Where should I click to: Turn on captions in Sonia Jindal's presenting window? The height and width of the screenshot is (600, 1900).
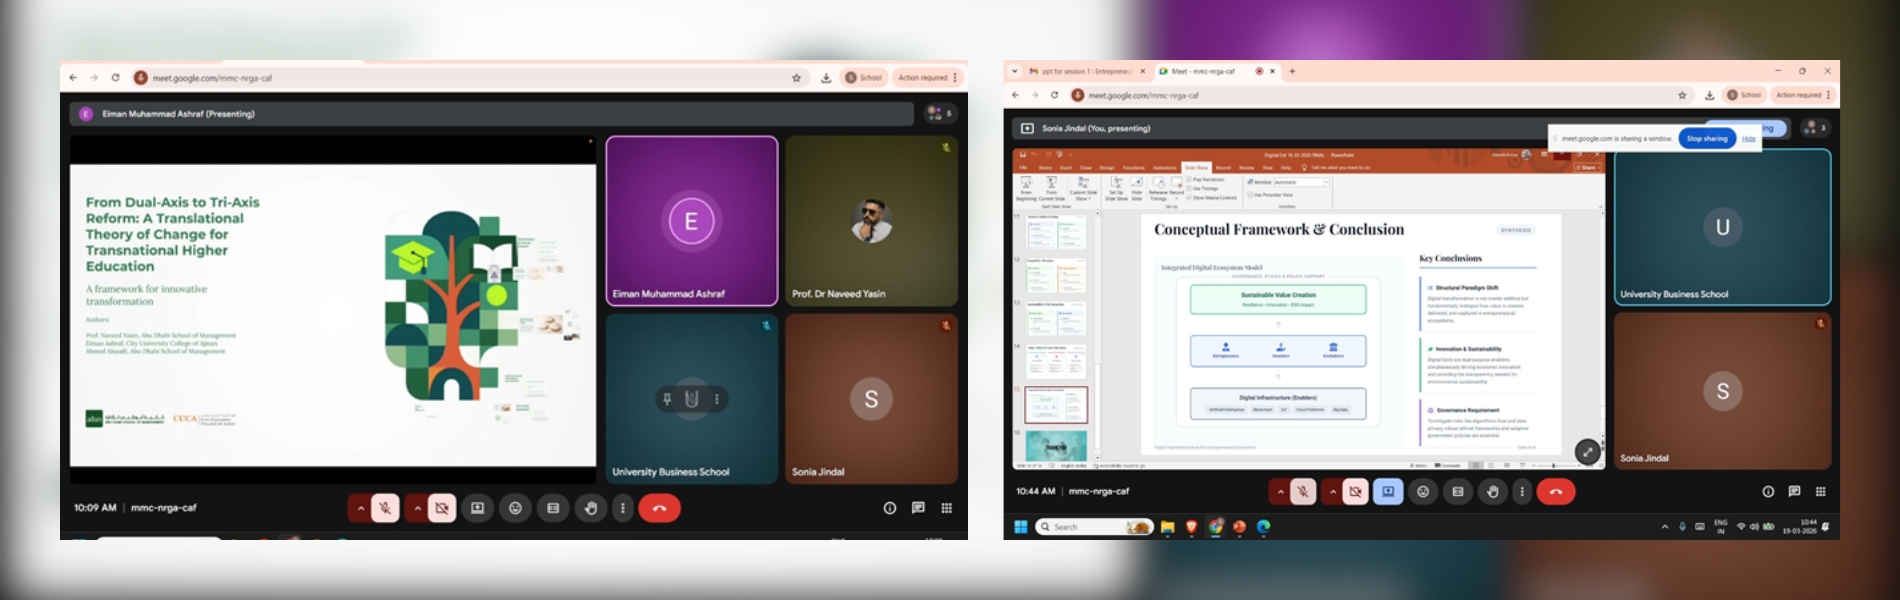click(1457, 491)
